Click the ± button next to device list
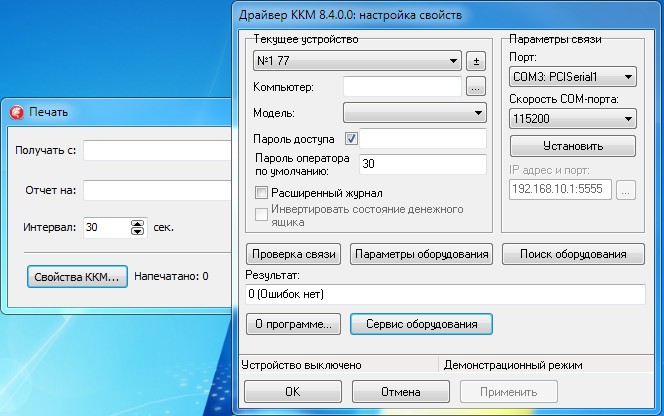664x416 pixels. click(x=476, y=61)
